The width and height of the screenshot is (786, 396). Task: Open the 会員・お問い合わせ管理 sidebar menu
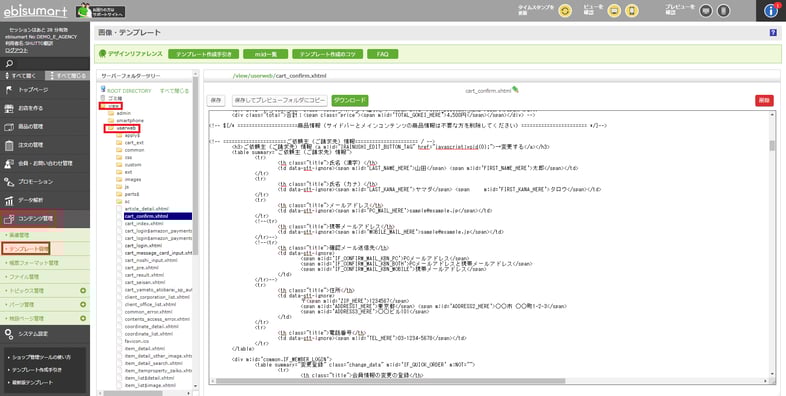[x=45, y=163]
